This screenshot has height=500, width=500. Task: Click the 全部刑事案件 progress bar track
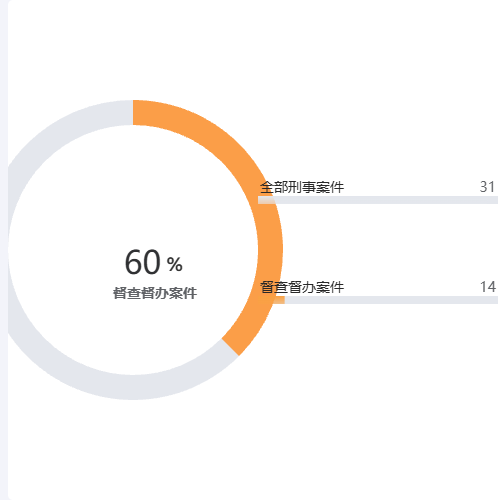pos(378,200)
